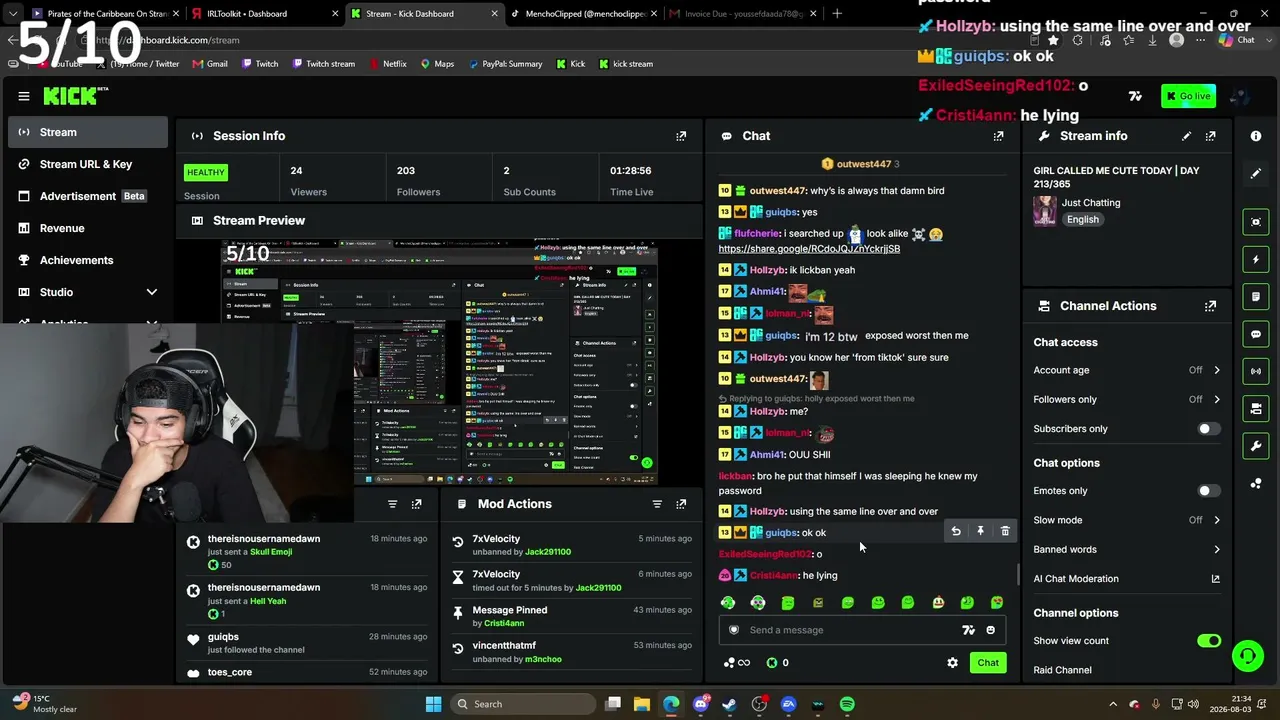Send message with the Chat button
Image resolution: width=1280 pixels, height=720 pixels.
tap(988, 663)
